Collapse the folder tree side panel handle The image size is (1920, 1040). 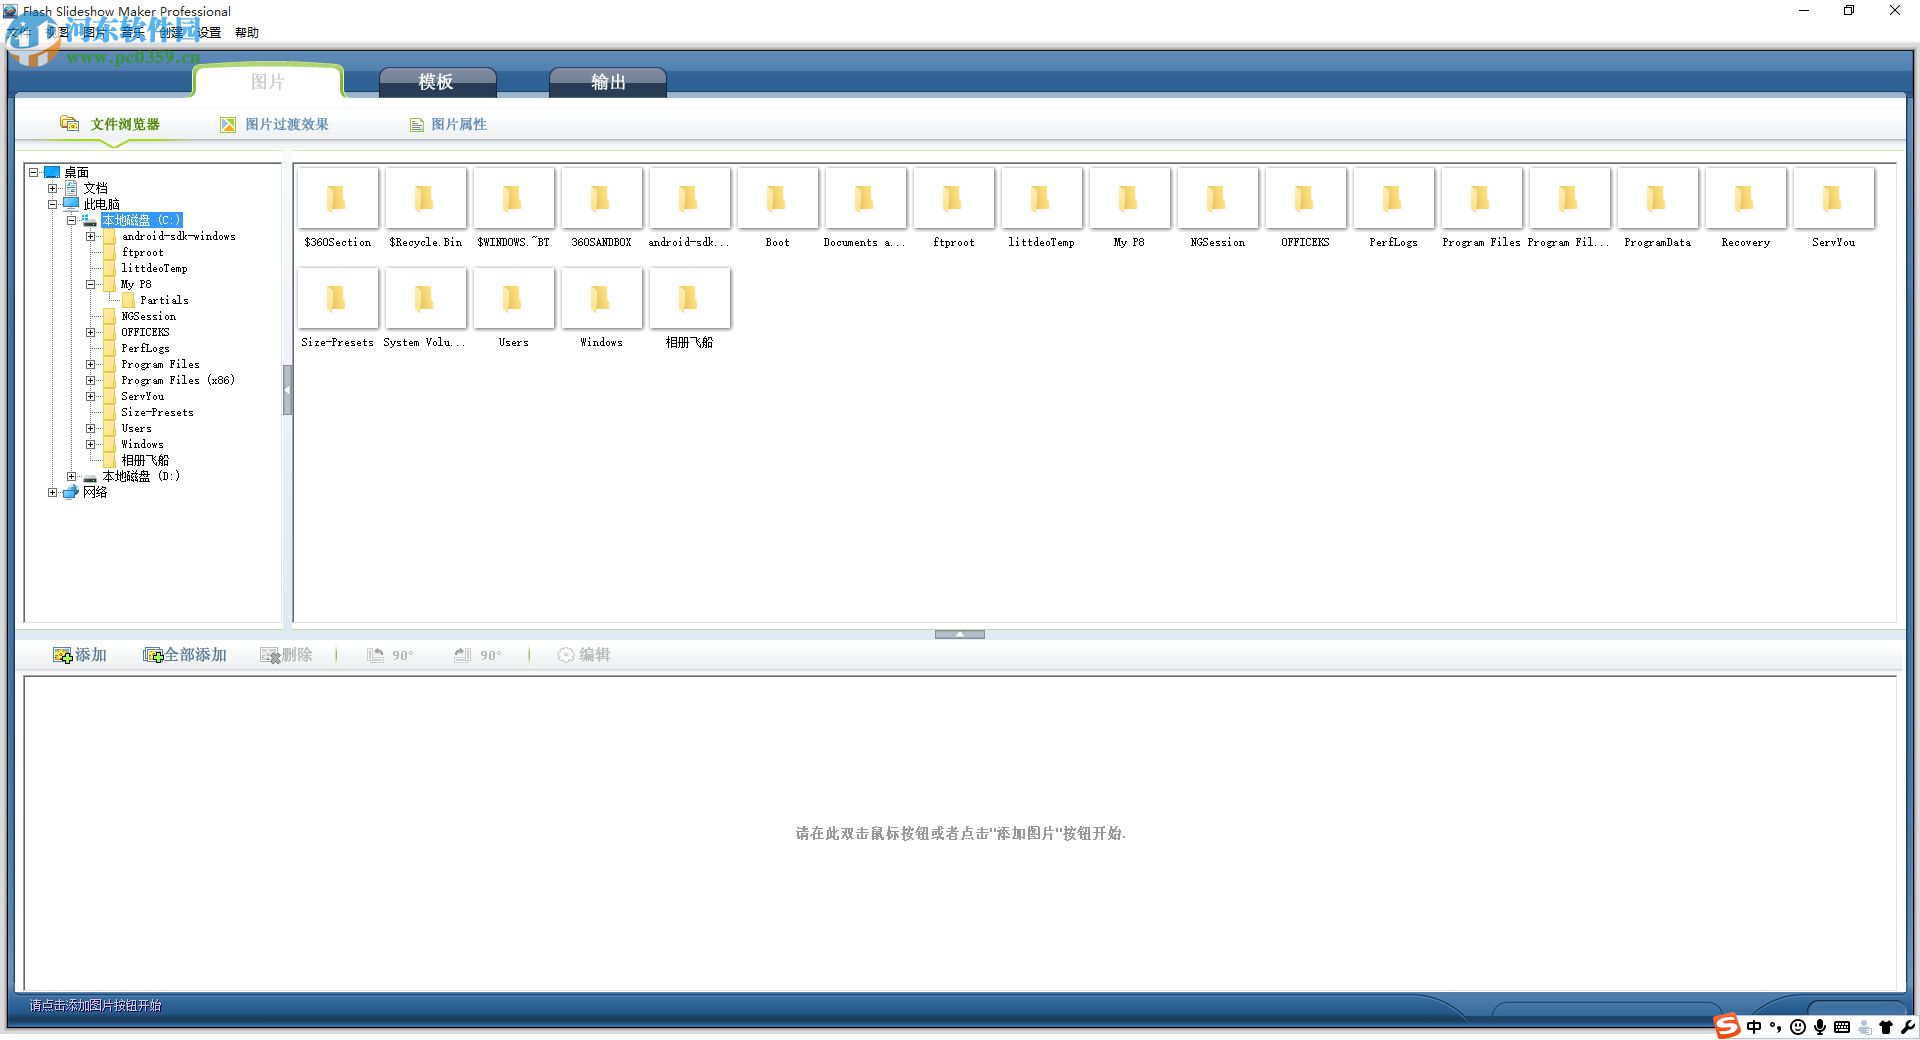[x=287, y=390]
